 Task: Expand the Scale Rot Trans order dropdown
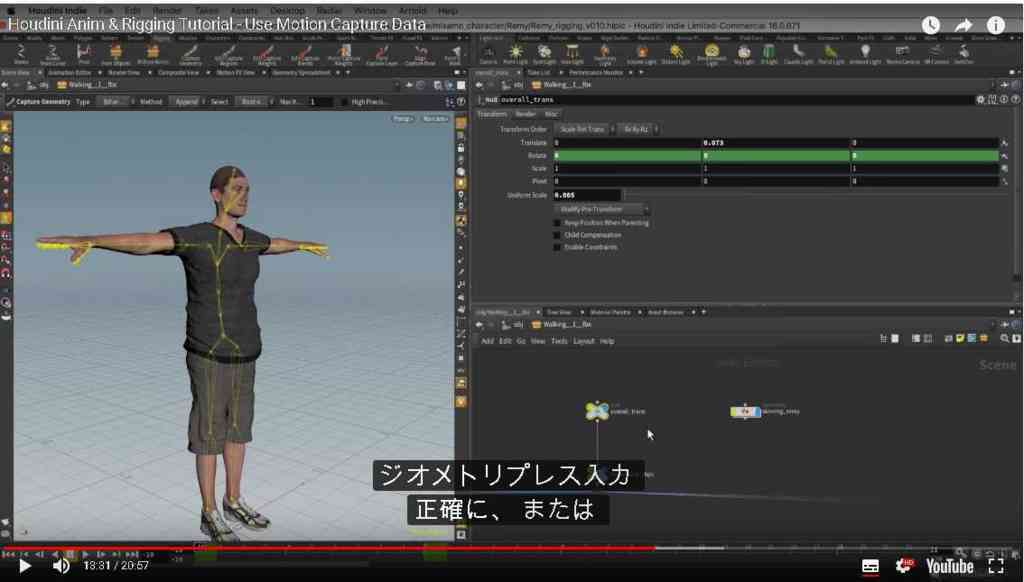point(585,129)
